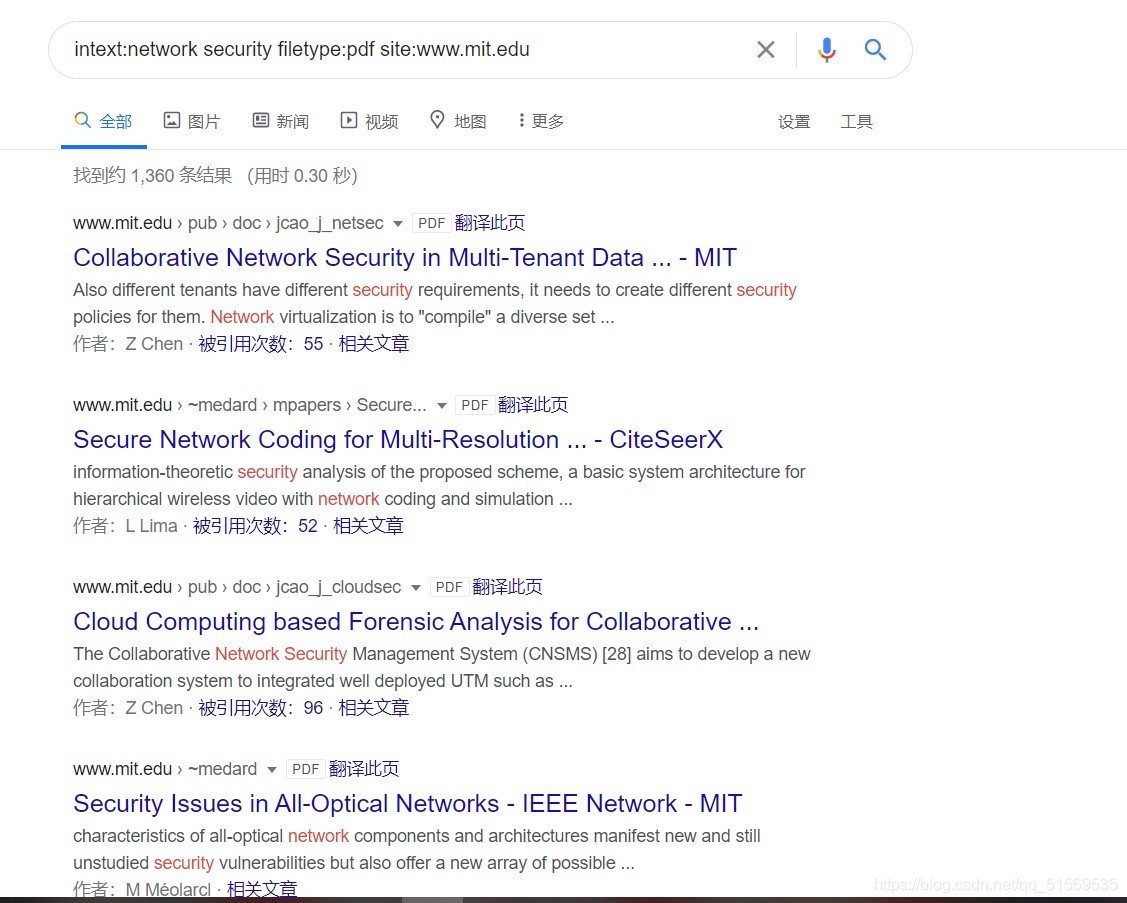Select the 地图 maps tab
Image resolution: width=1127 pixels, height=903 pixels.
458,121
